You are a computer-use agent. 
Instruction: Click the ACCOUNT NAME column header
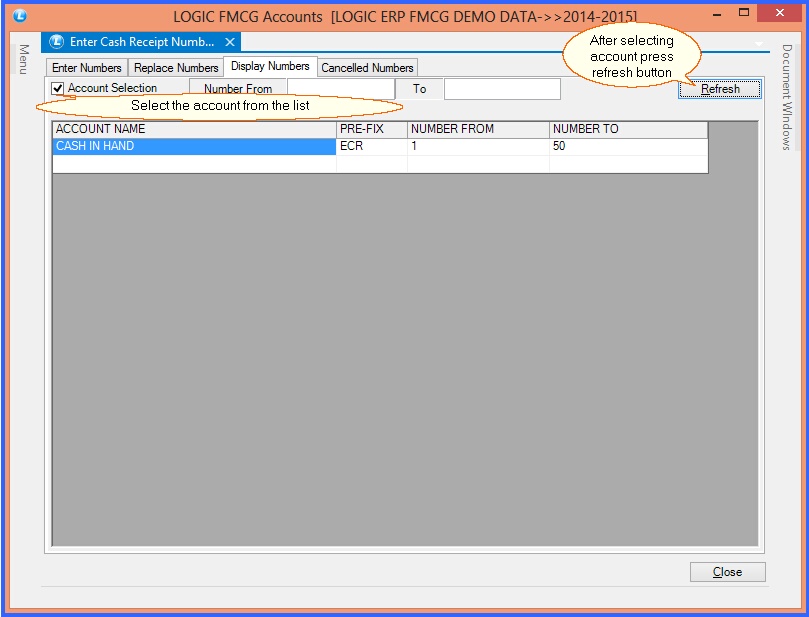195,129
